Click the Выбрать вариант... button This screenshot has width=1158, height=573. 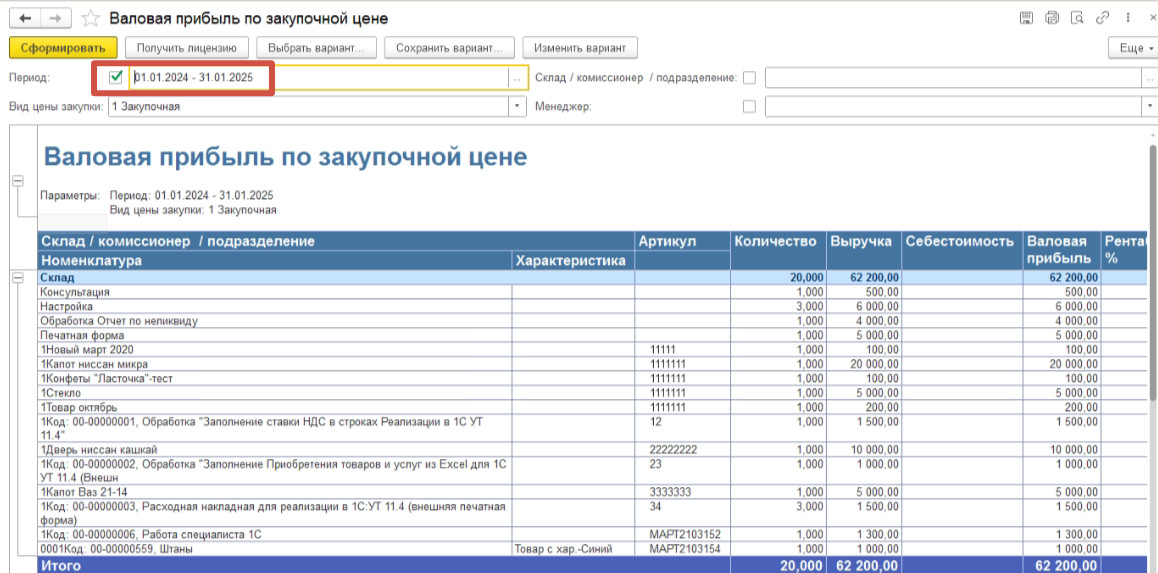(318, 48)
